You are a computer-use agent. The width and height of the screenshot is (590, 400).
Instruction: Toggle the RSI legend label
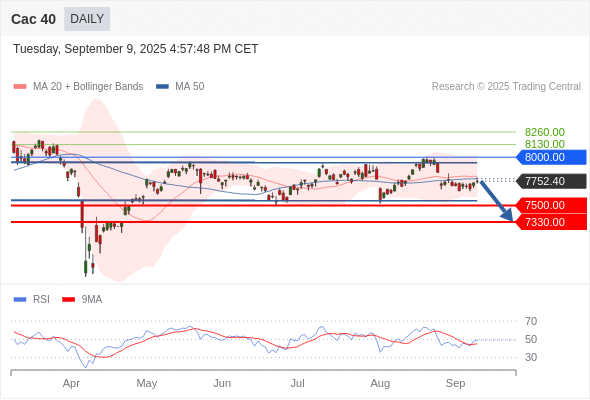coord(41,300)
